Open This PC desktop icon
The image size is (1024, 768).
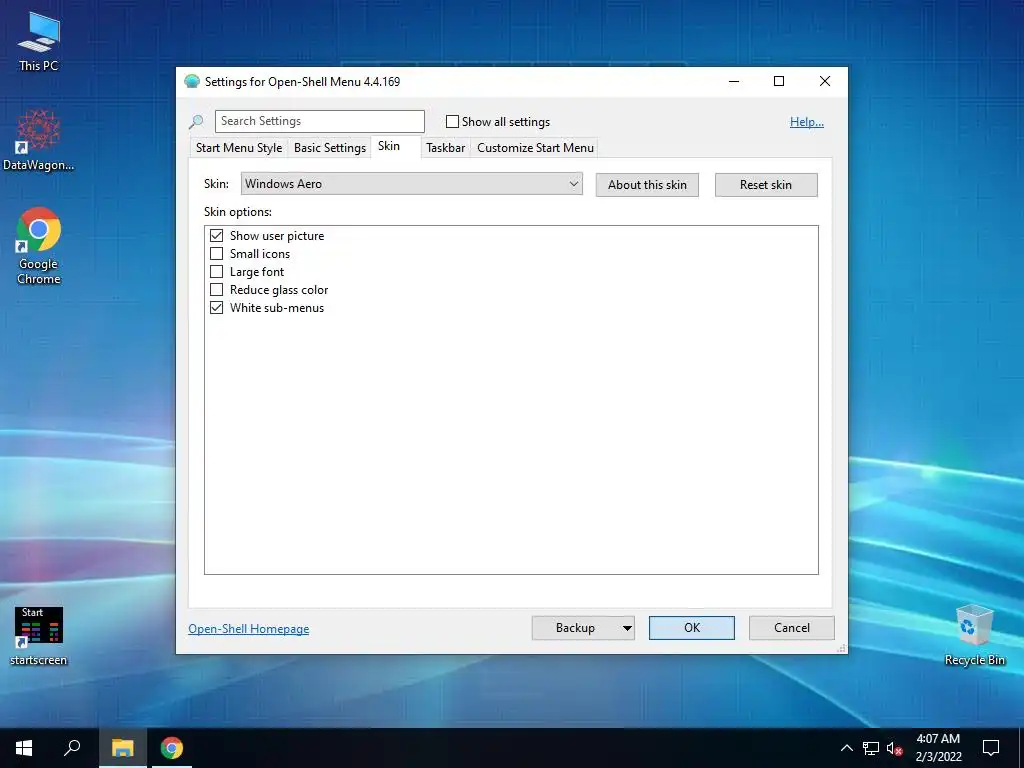tap(39, 41)
